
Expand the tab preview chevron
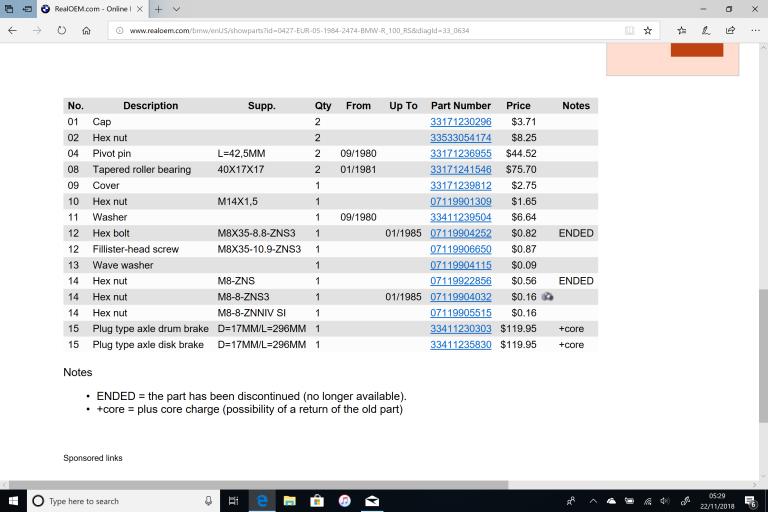pyautogui.click(x=177, y=8)
